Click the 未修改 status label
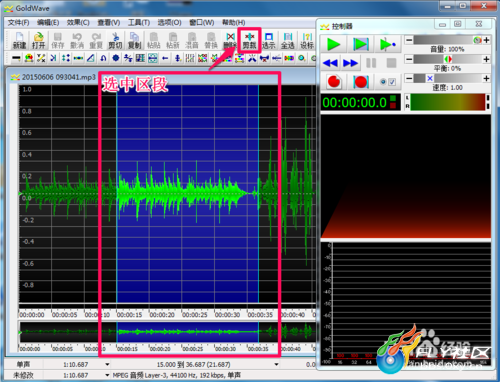500x382 pixels. (x=23, y=375)
